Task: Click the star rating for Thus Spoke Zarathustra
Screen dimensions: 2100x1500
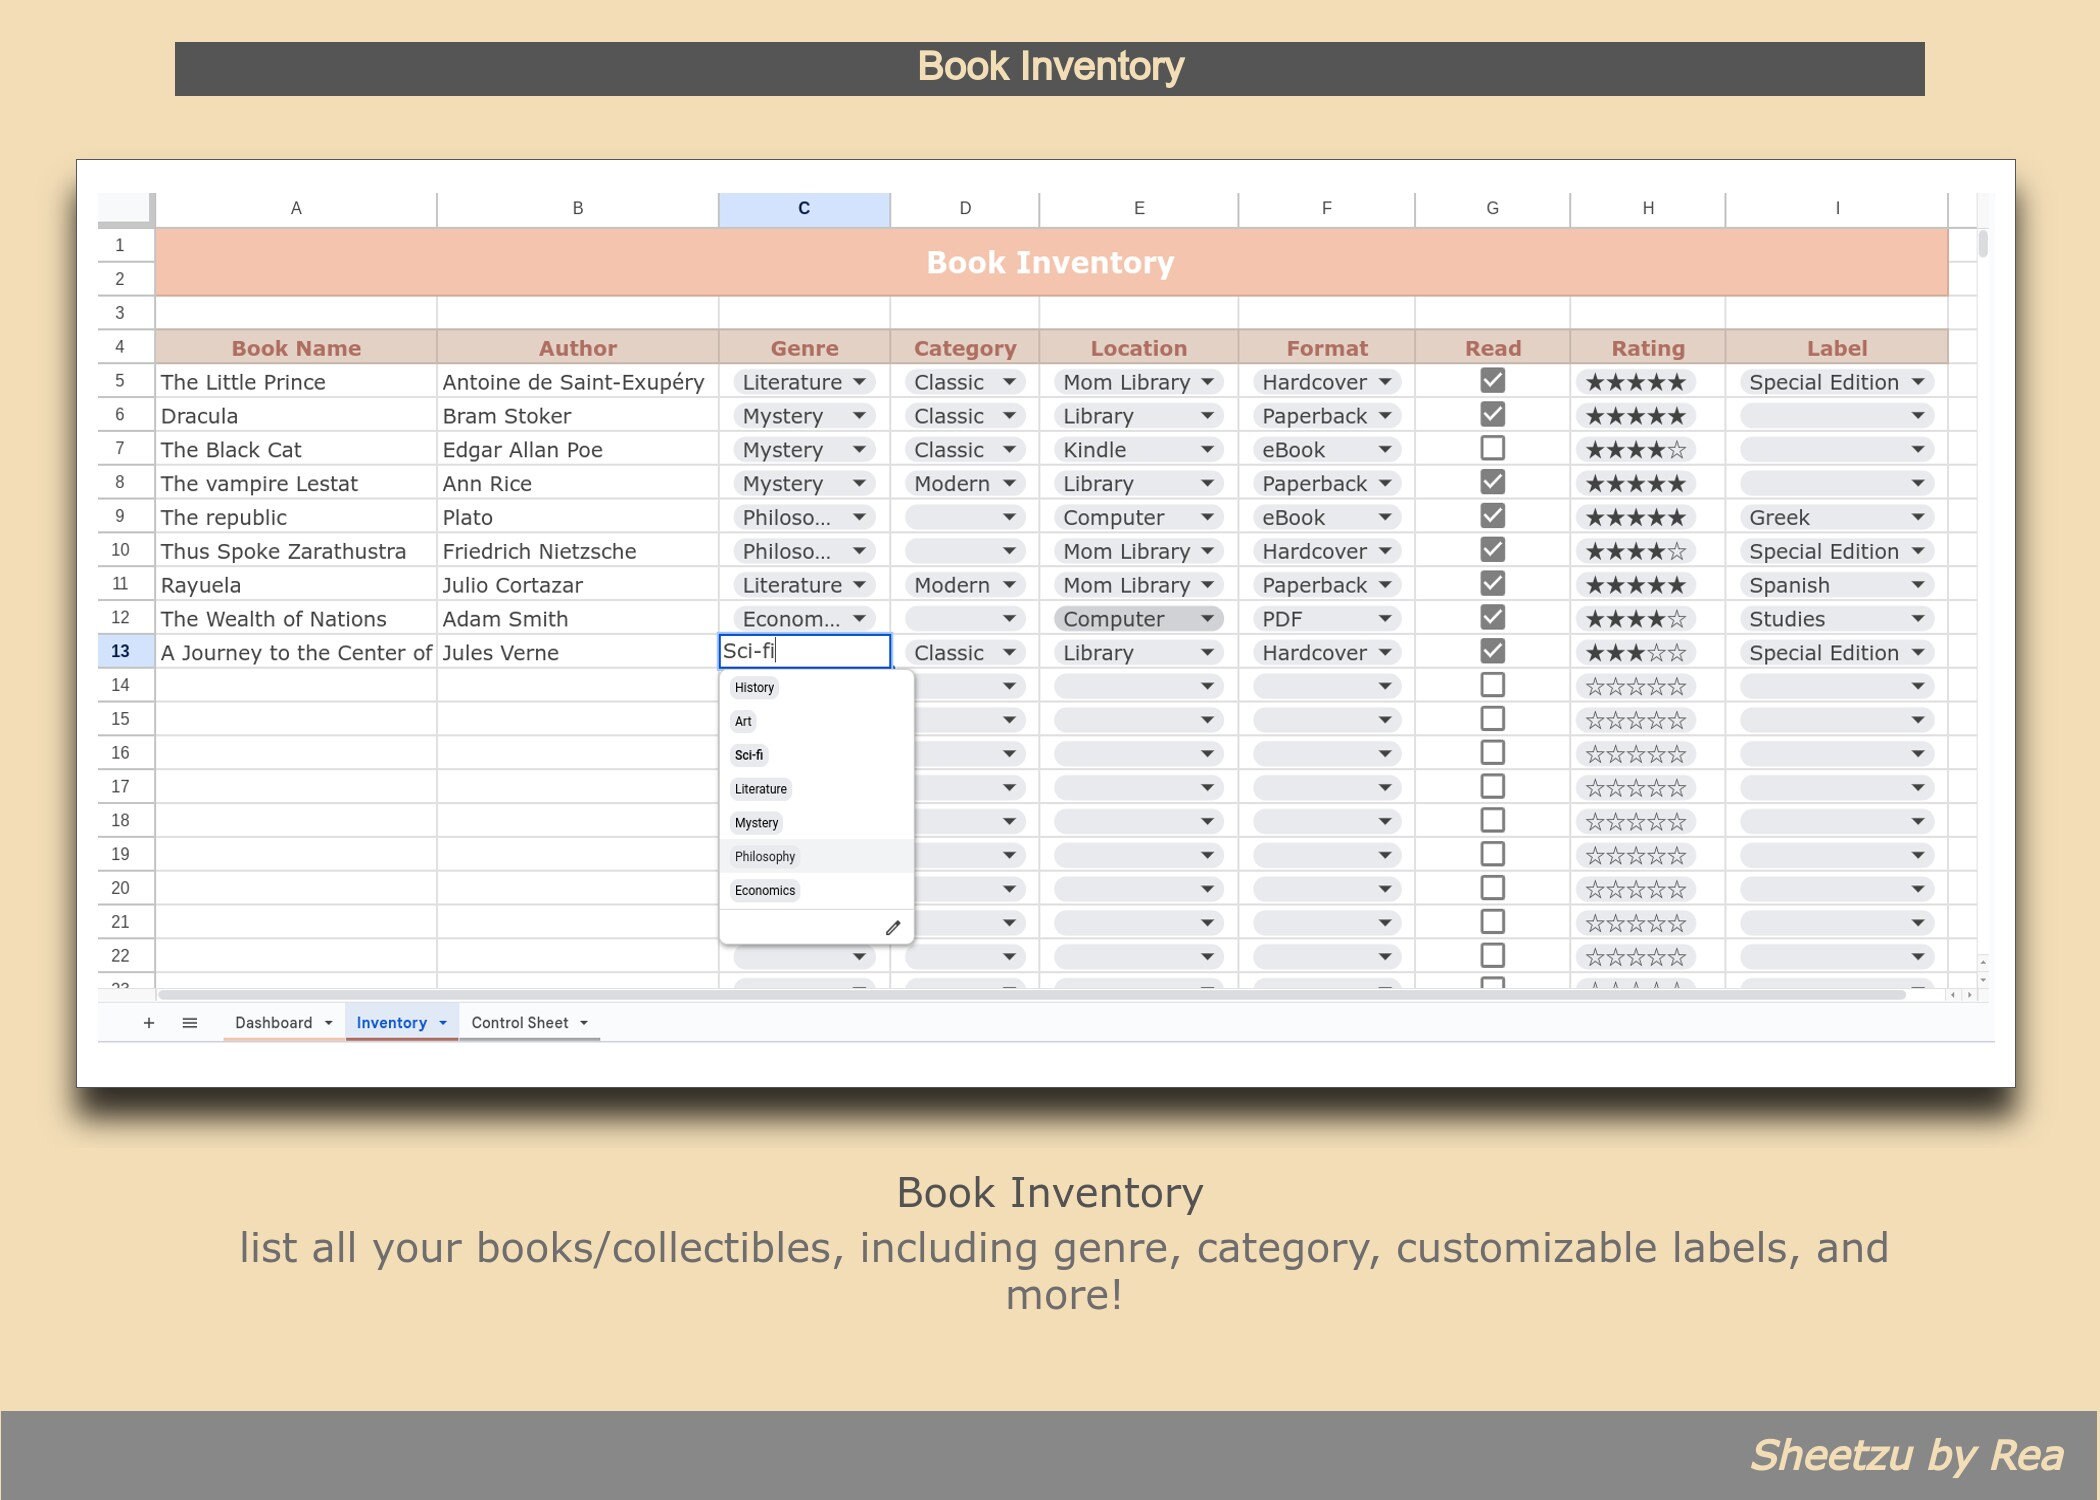Action: click(1635, 551)
